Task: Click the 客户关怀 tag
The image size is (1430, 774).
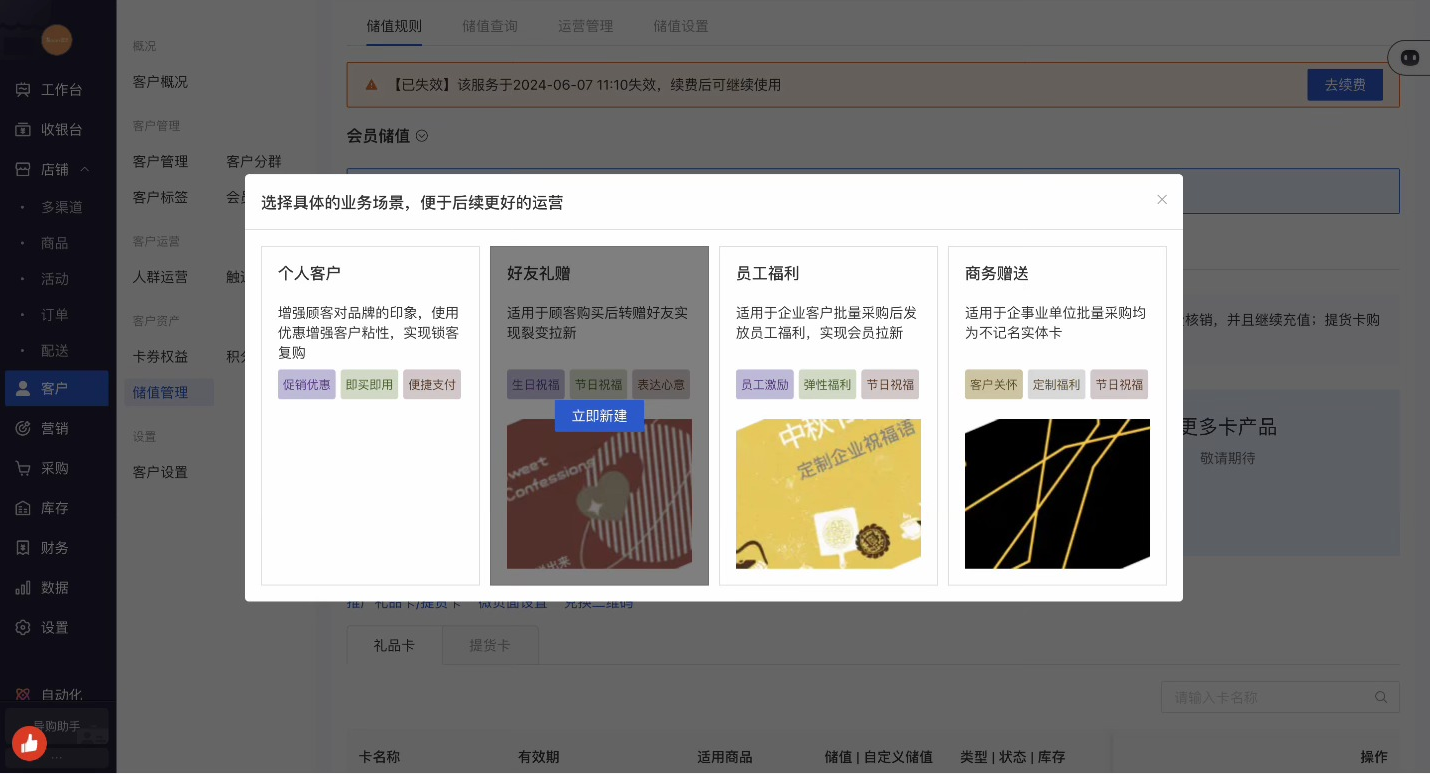Action: pyautogui.click(x=994, y=384)
